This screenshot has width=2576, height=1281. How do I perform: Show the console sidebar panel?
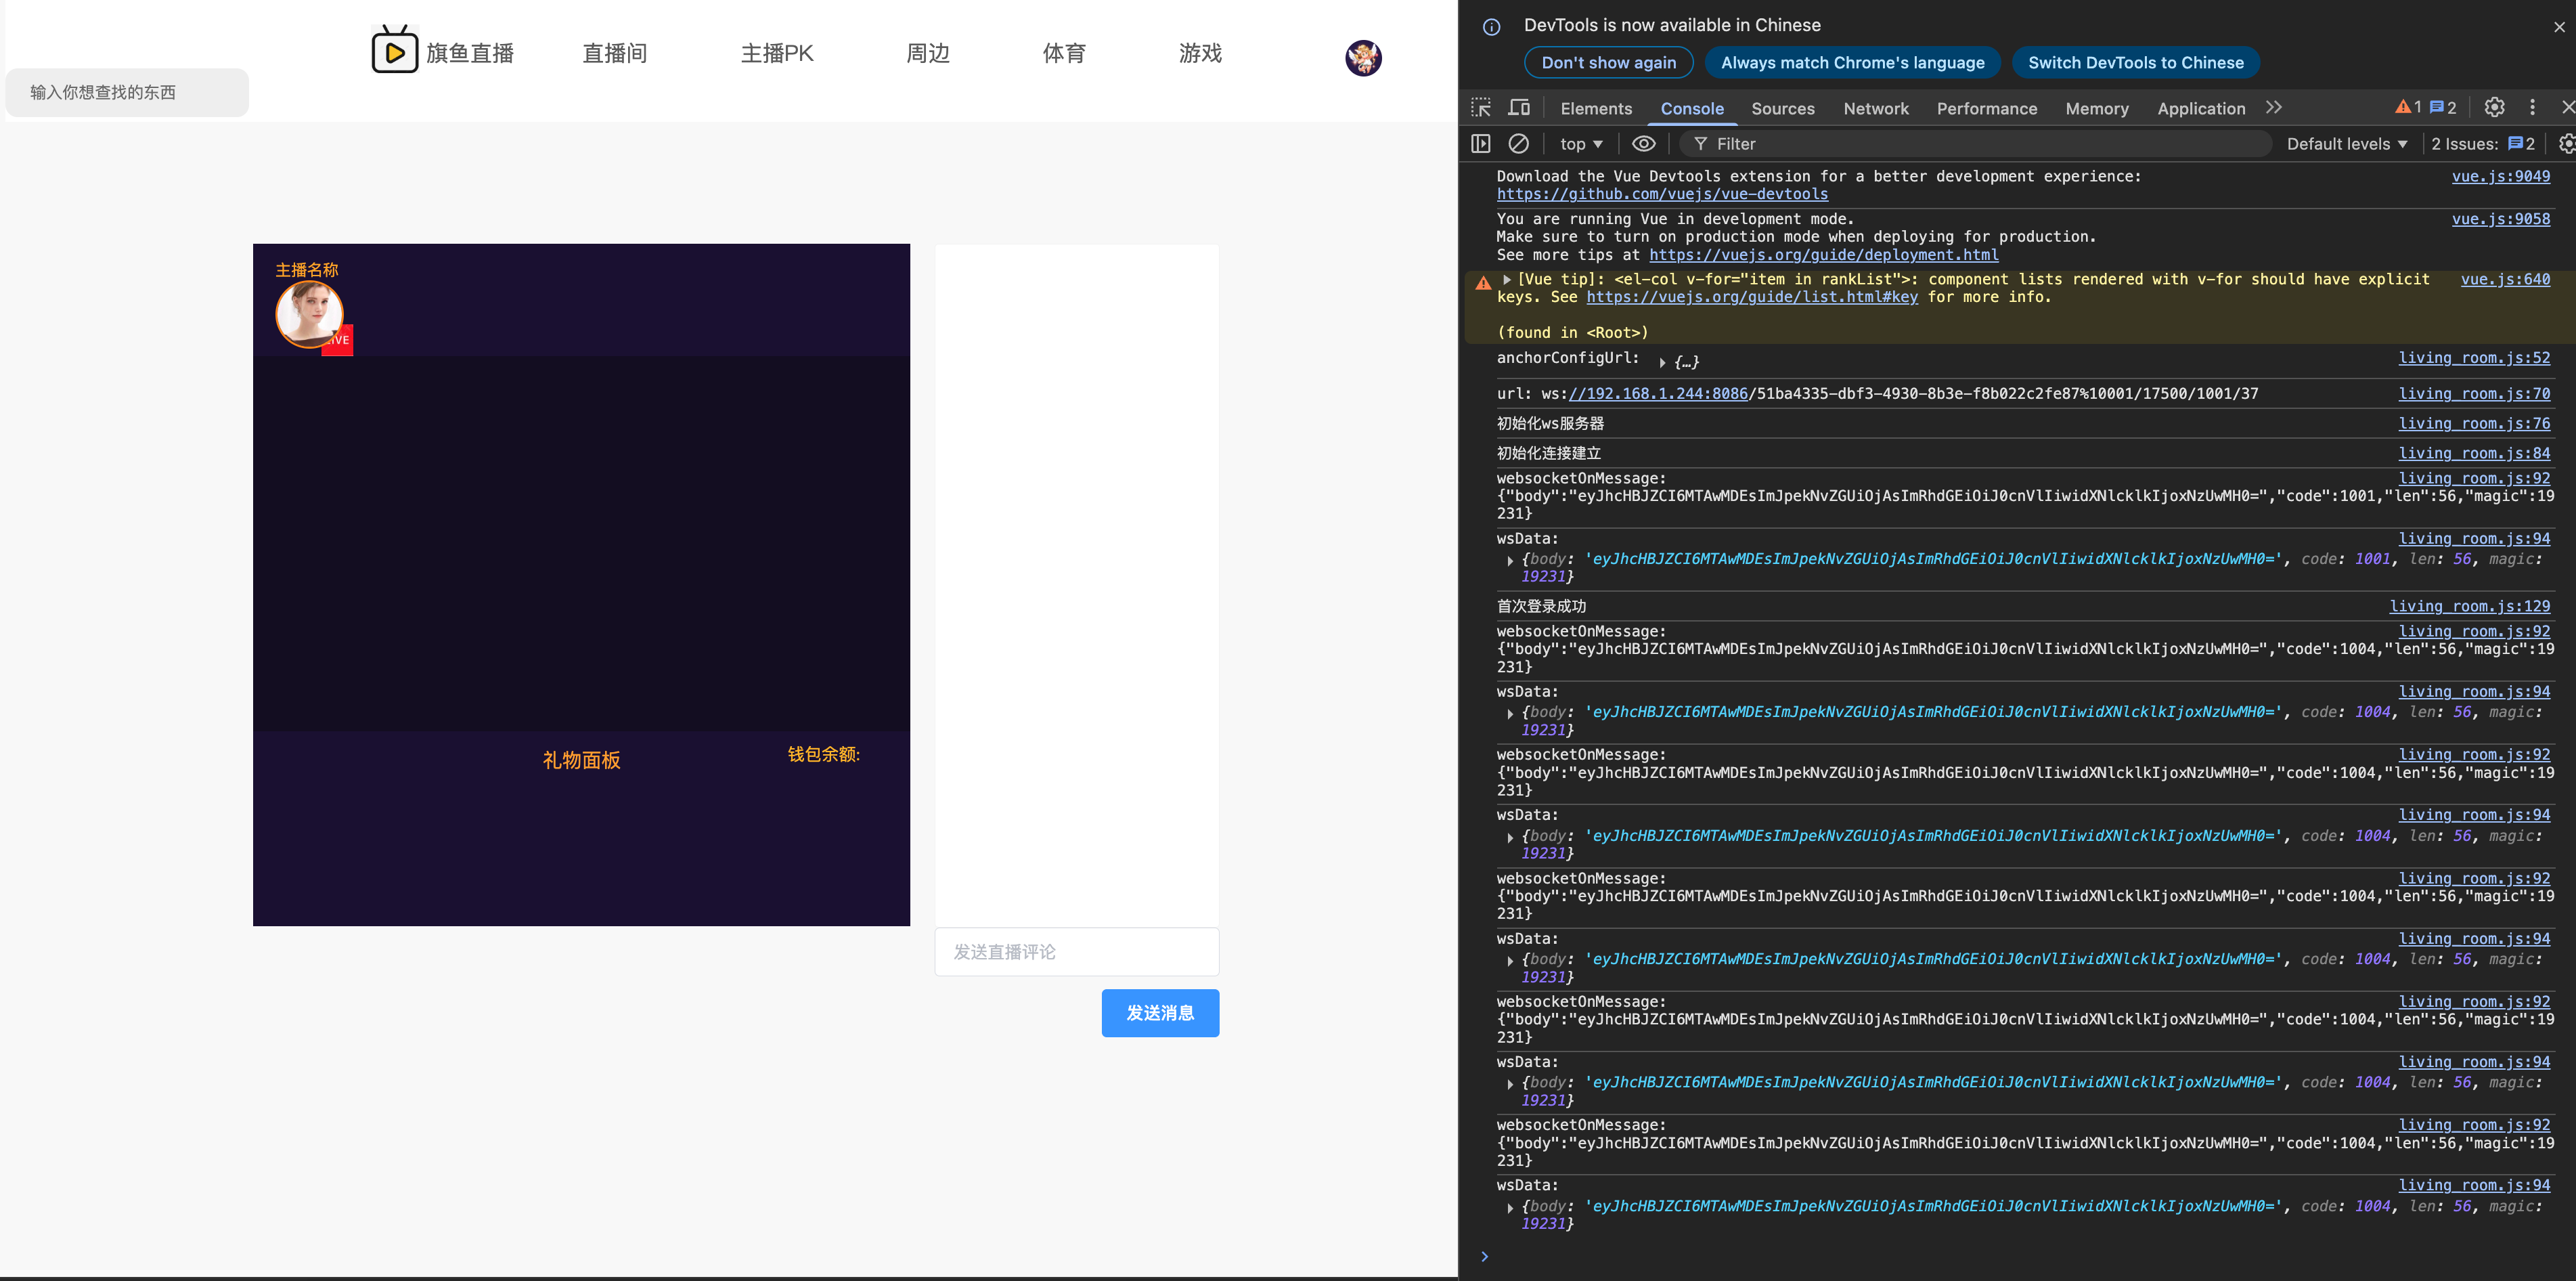[1481, 143]
